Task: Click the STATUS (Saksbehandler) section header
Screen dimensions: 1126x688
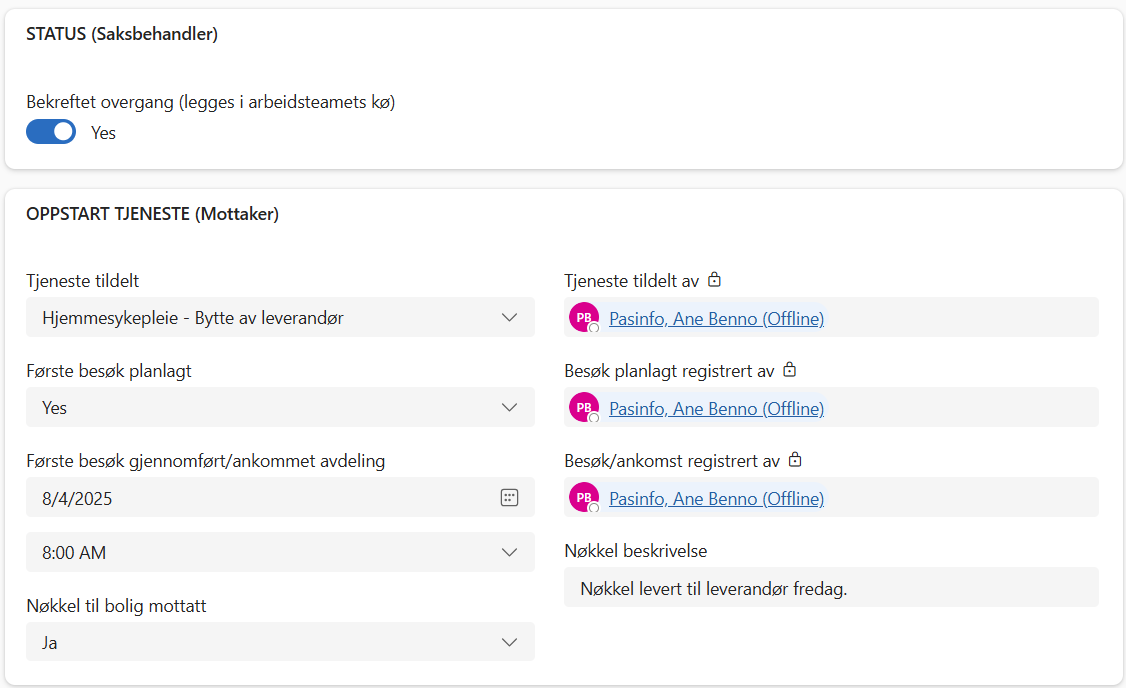Action: point(122,35)
